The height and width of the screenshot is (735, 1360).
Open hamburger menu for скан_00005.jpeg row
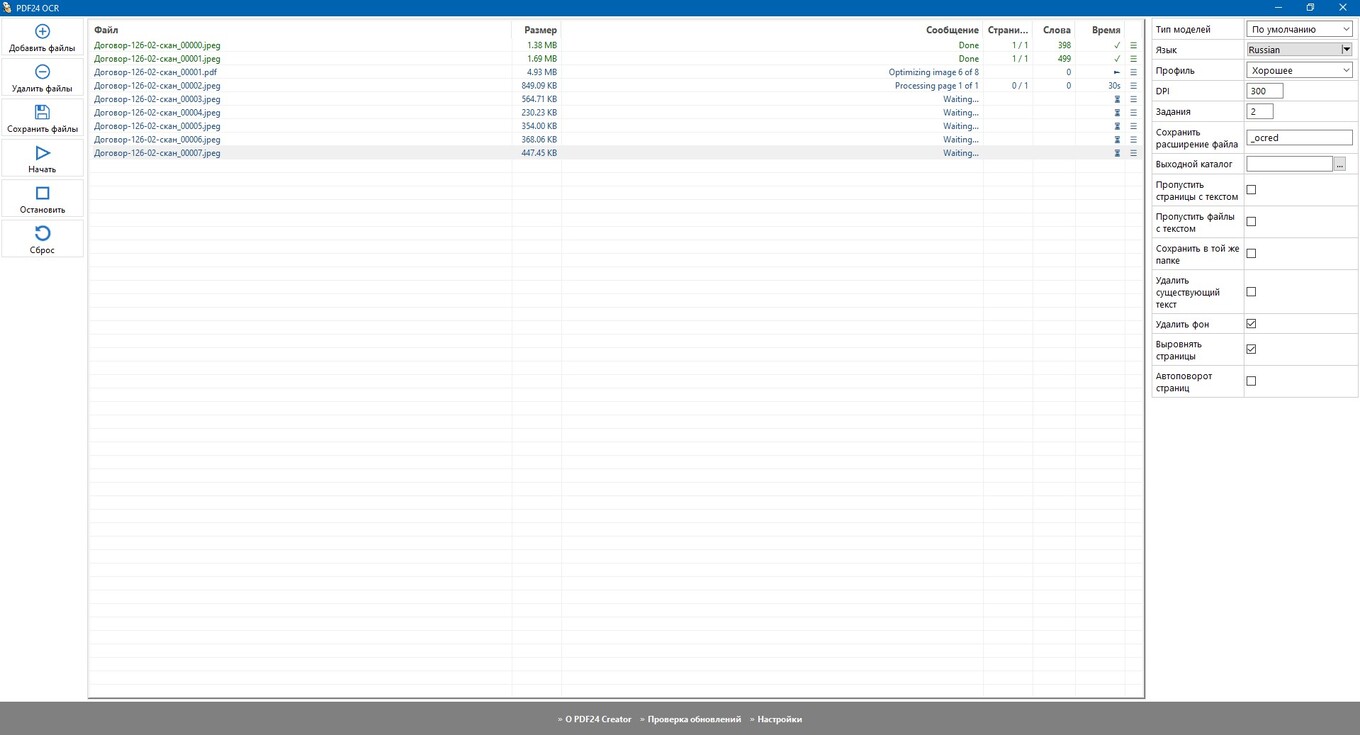pos(1133,126)
